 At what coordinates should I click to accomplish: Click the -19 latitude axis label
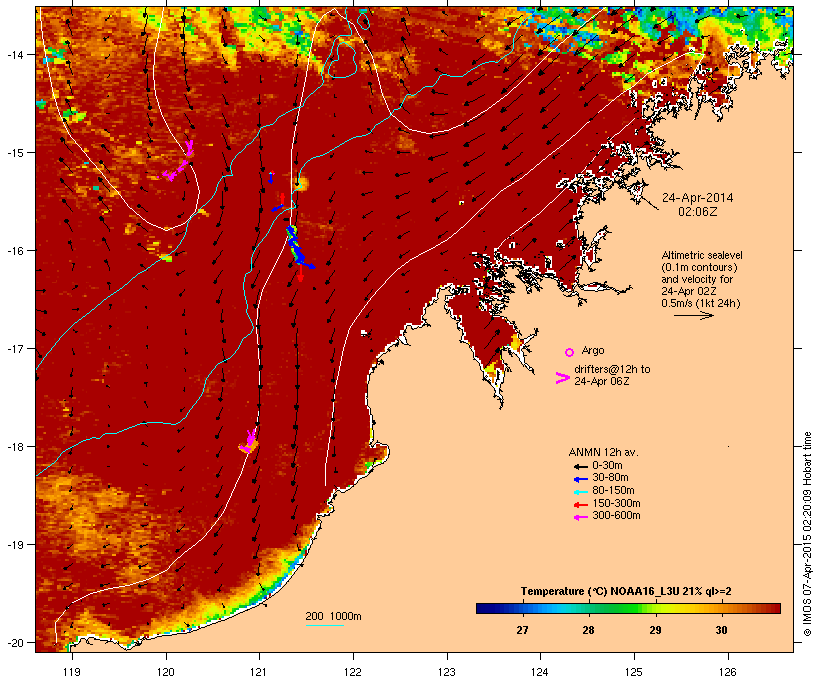pyautogui.click(x=15, y=545)
